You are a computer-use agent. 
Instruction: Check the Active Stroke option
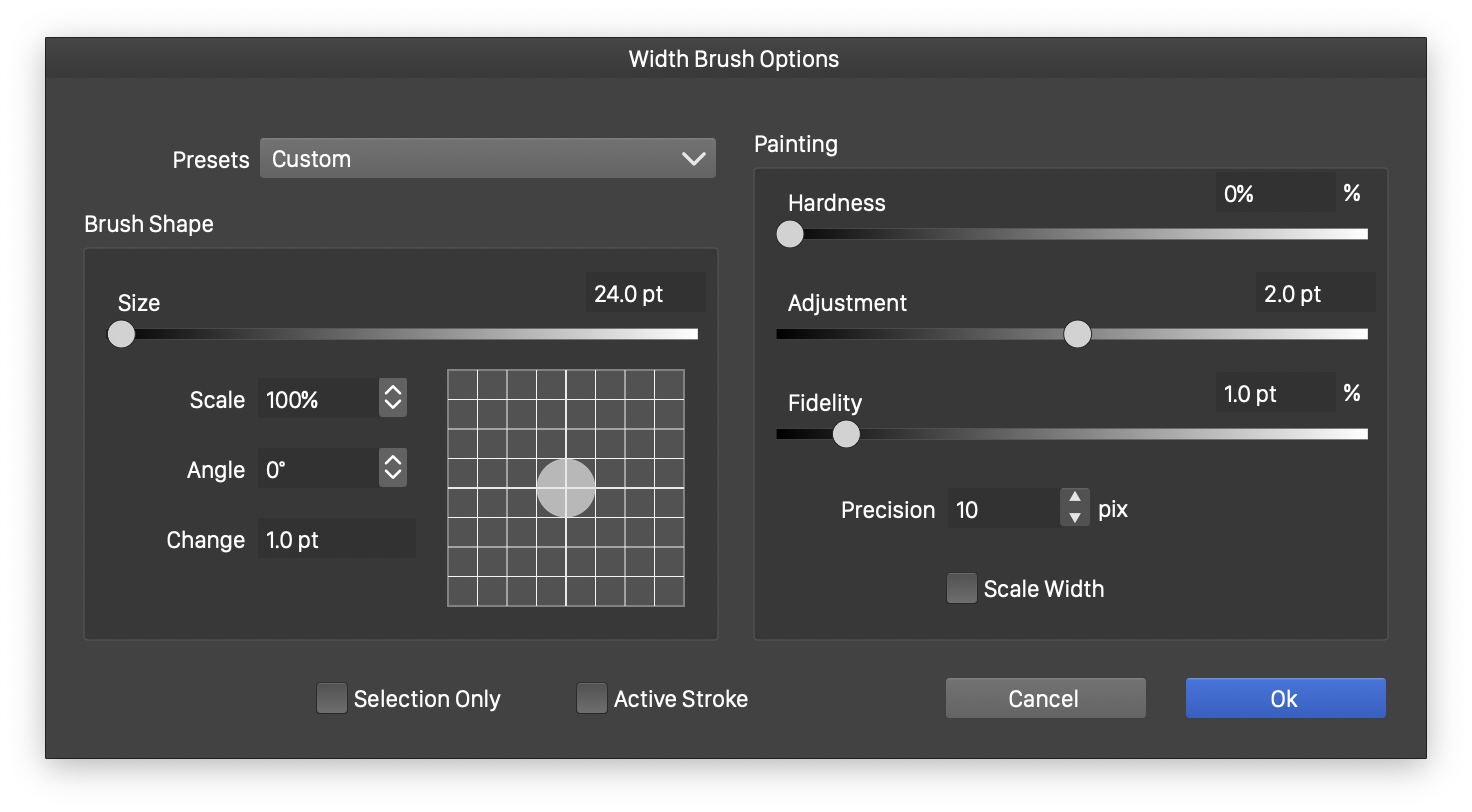pyautogui.click(x=592, y=699)
